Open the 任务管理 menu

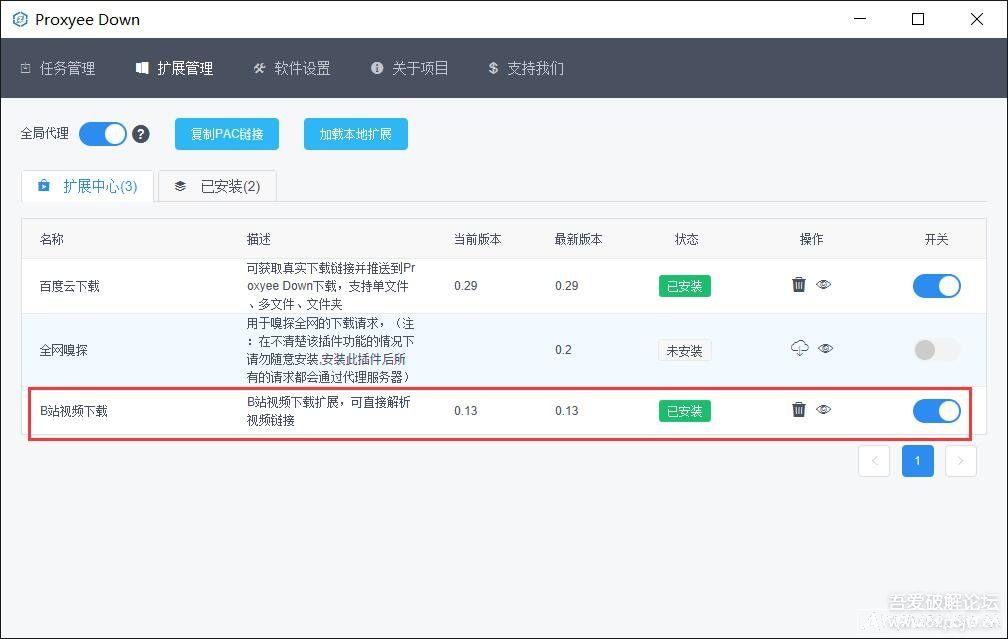(x=58, y=68)
